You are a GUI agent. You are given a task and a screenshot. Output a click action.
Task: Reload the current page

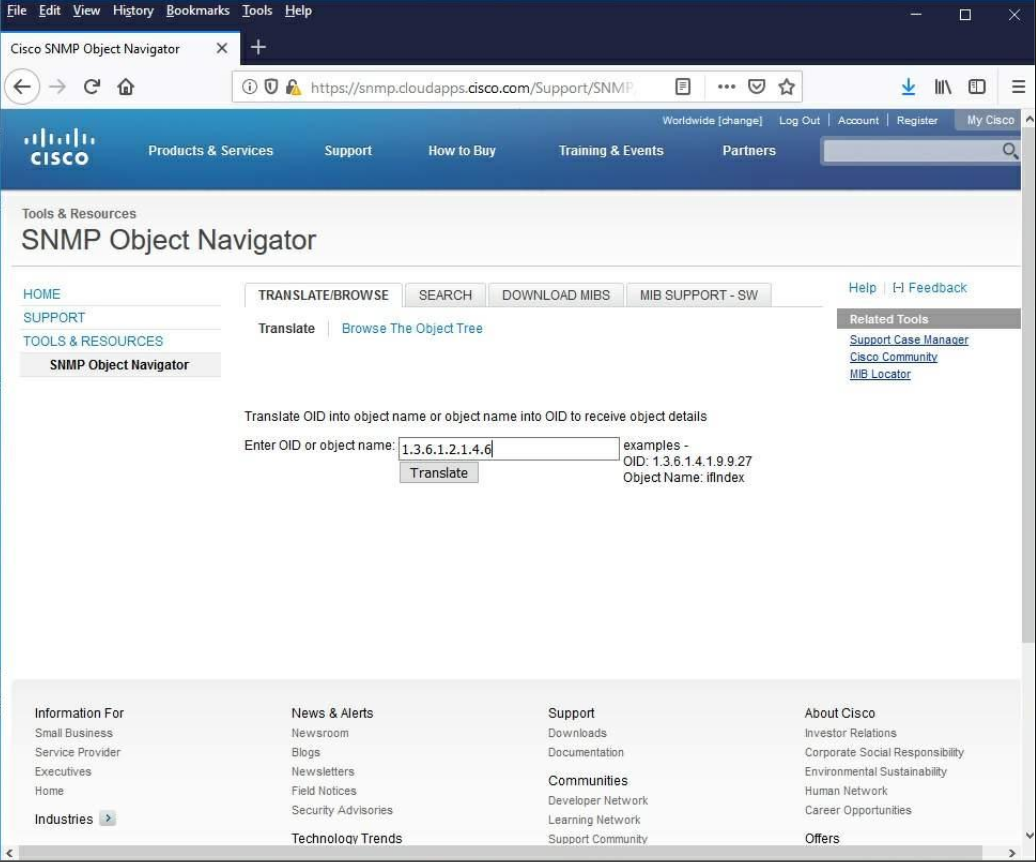(92, 87)
